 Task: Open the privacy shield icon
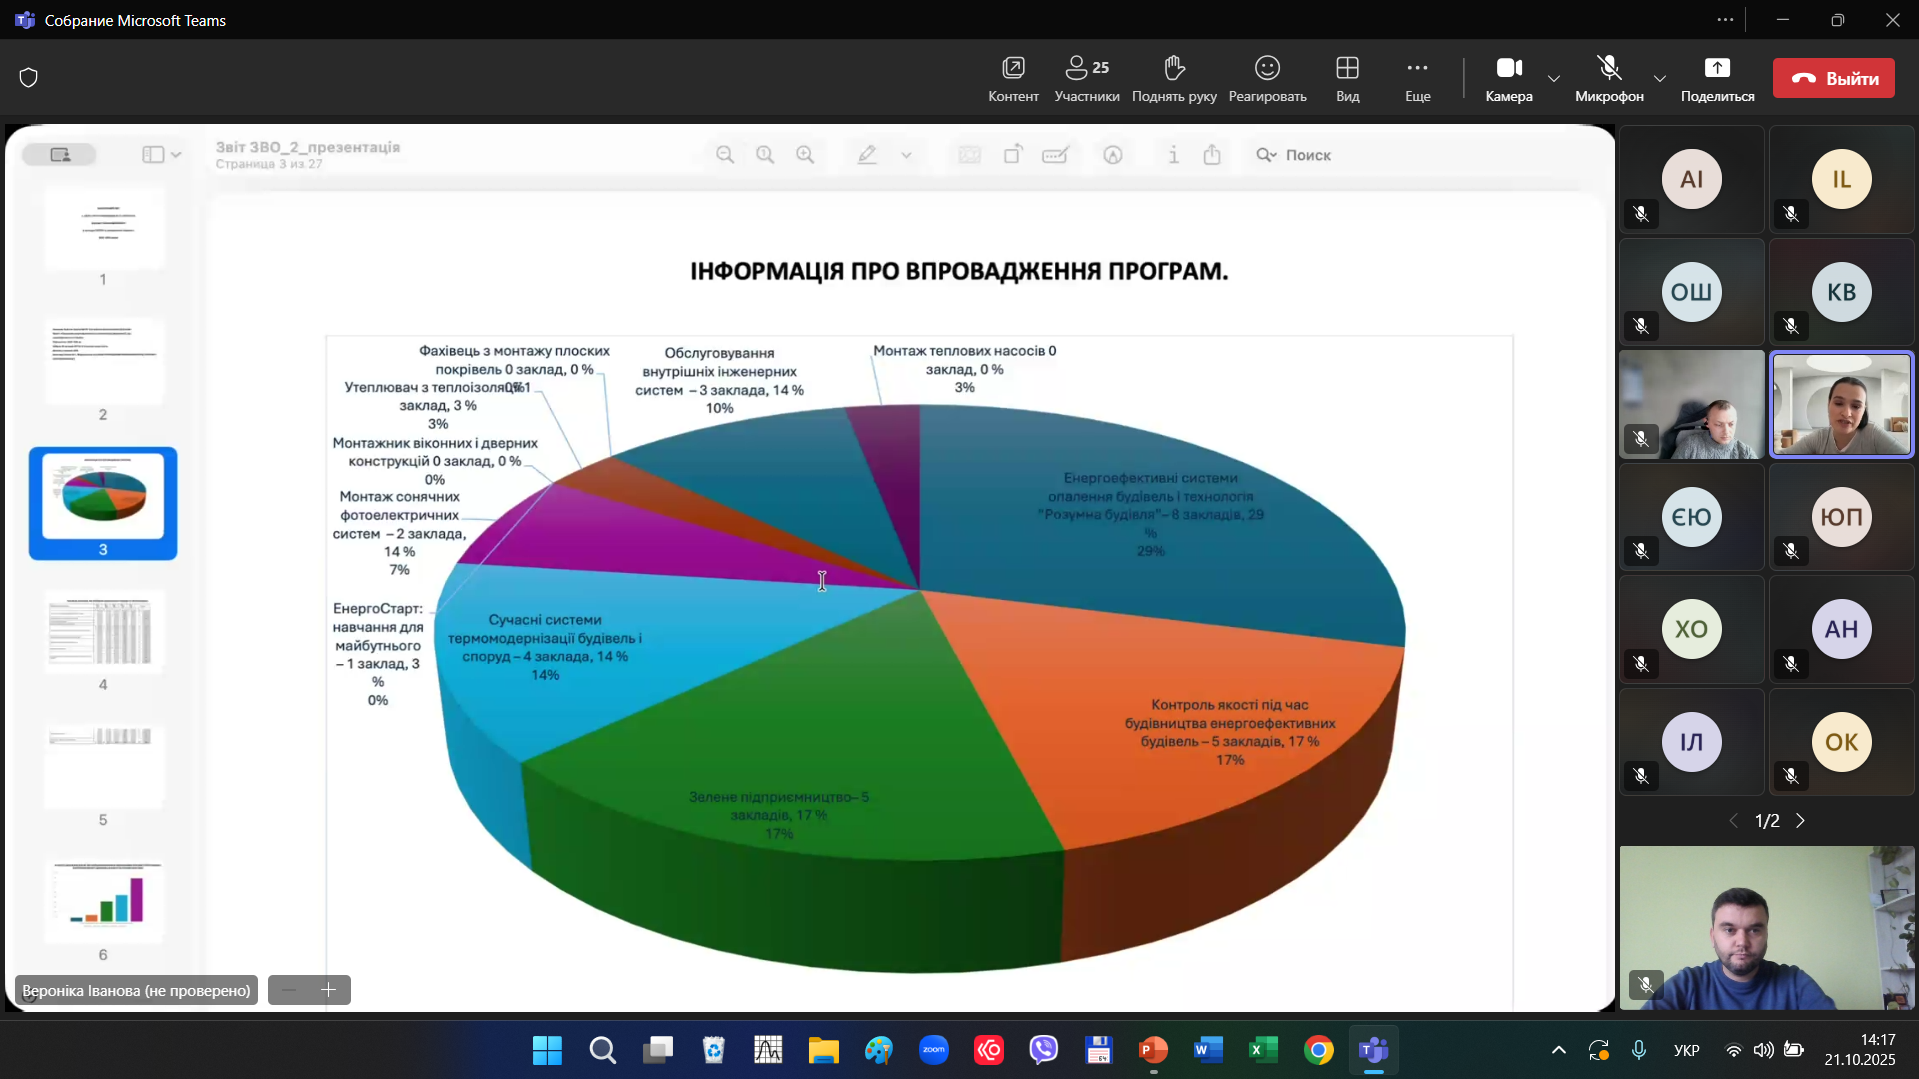click(x=29, y=78)
